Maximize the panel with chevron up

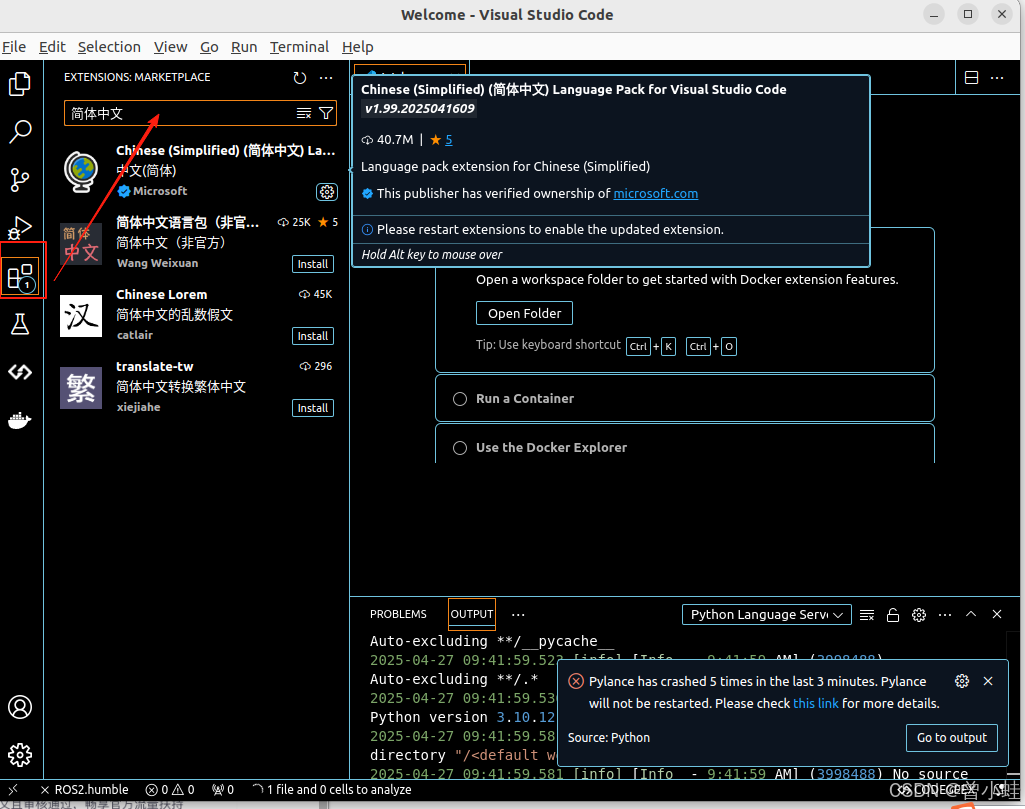971,614
